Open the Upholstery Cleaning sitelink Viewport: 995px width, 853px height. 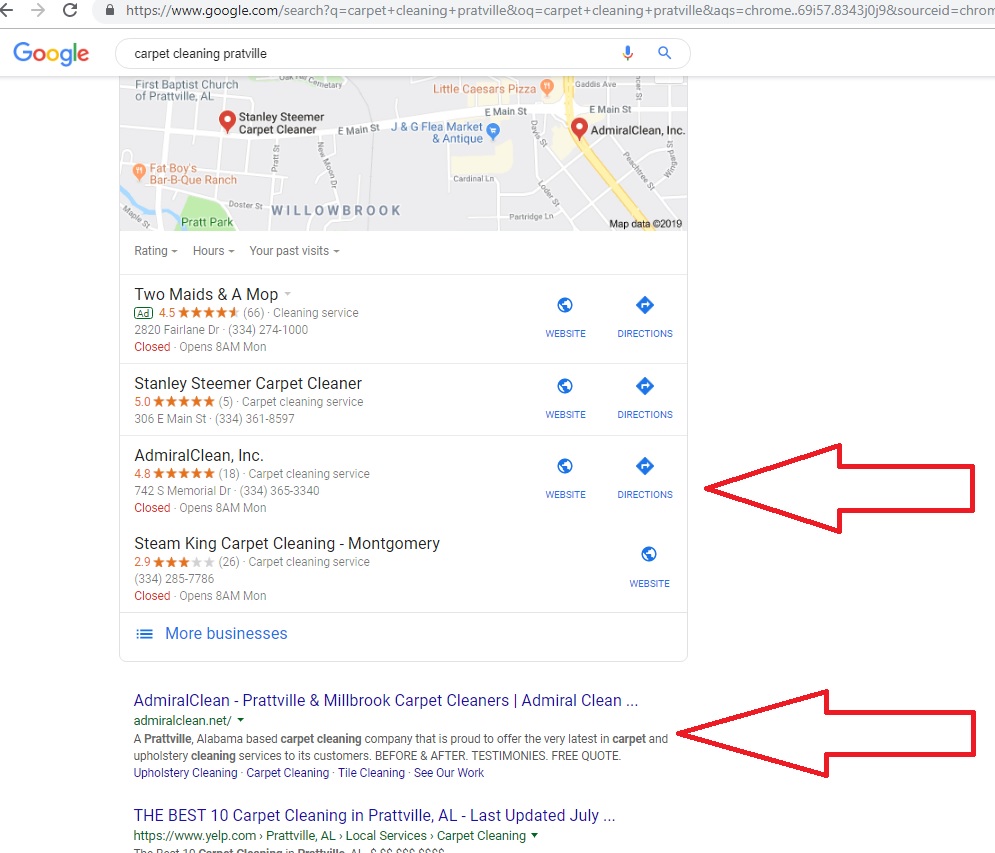click(x=185, y=772)
